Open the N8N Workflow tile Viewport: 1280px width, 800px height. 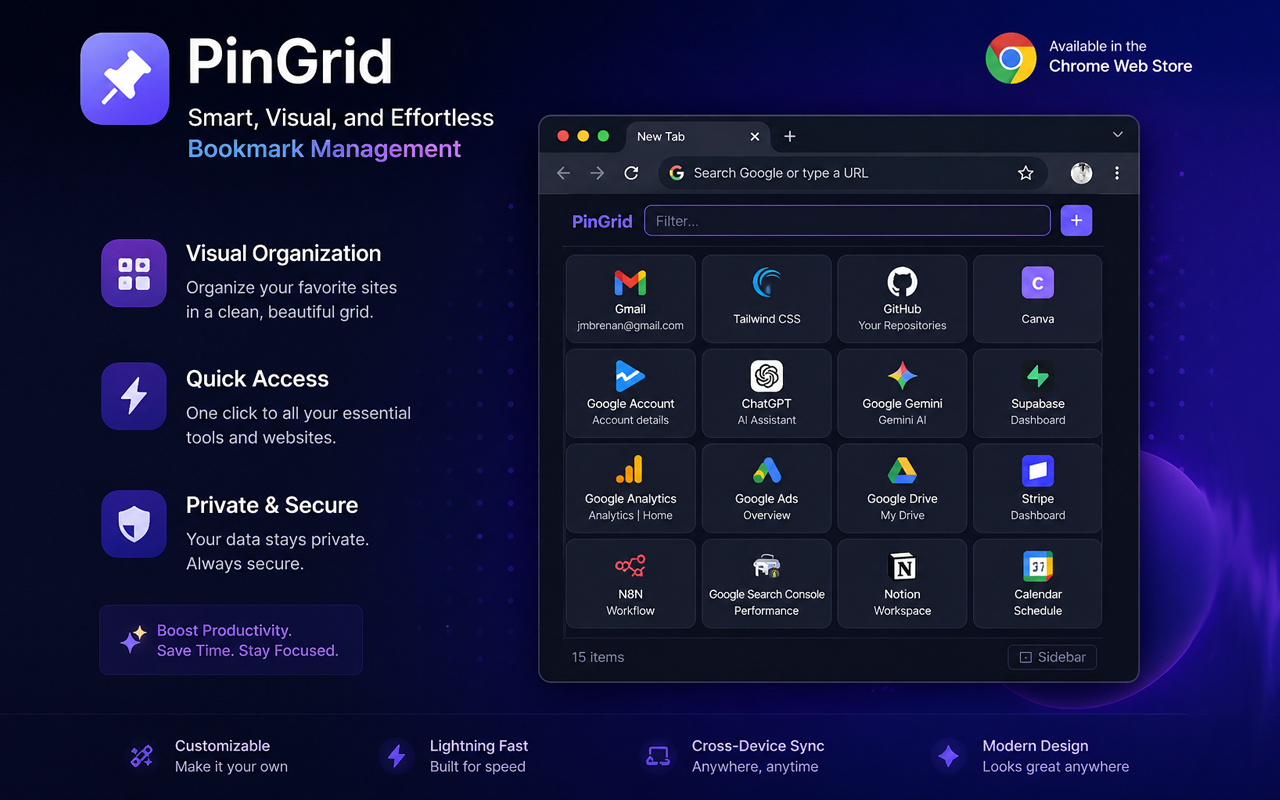pos(631,584)
